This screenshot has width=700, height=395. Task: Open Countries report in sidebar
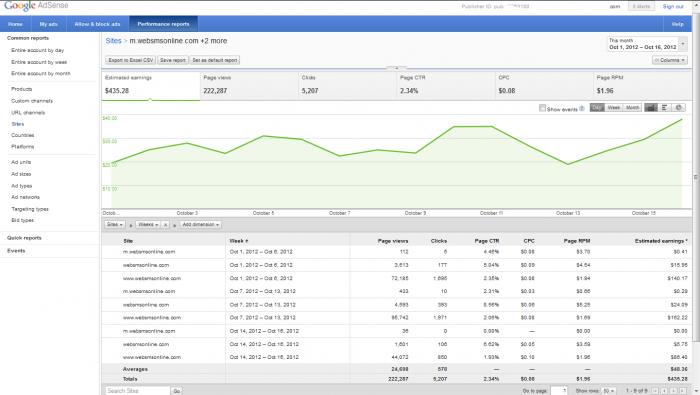pos(22,135)
